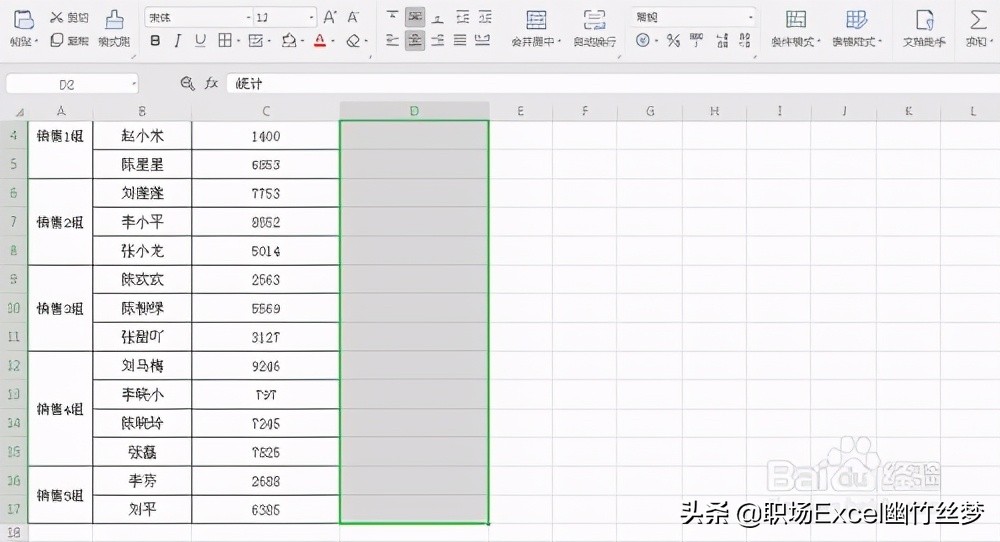Viewport: 1000px width, 542px height.
Task: Select the cell containing 刘平
Action: [x=142, y=509]
